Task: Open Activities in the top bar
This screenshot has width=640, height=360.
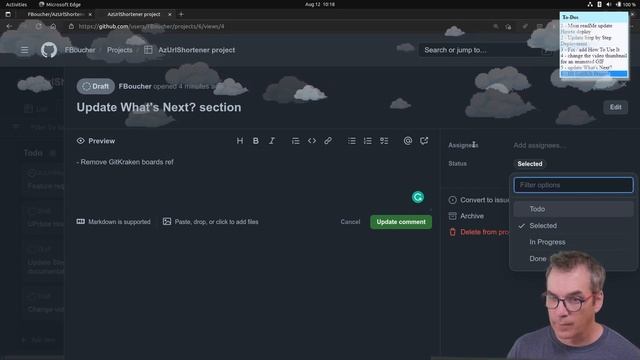Action: pyautogui.click(x=16, y=4)
